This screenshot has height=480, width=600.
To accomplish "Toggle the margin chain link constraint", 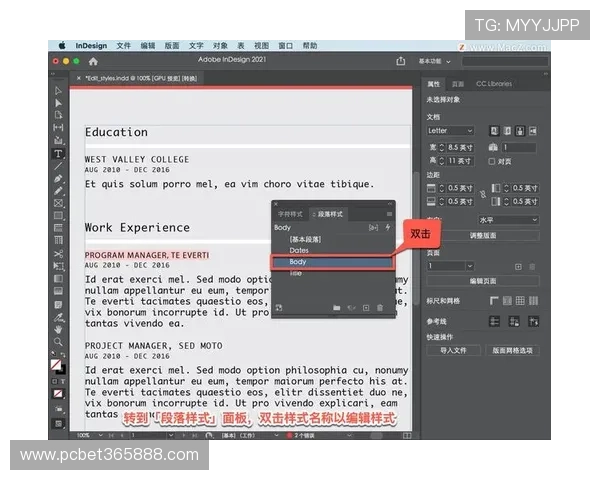I will [x=483, y=194].
